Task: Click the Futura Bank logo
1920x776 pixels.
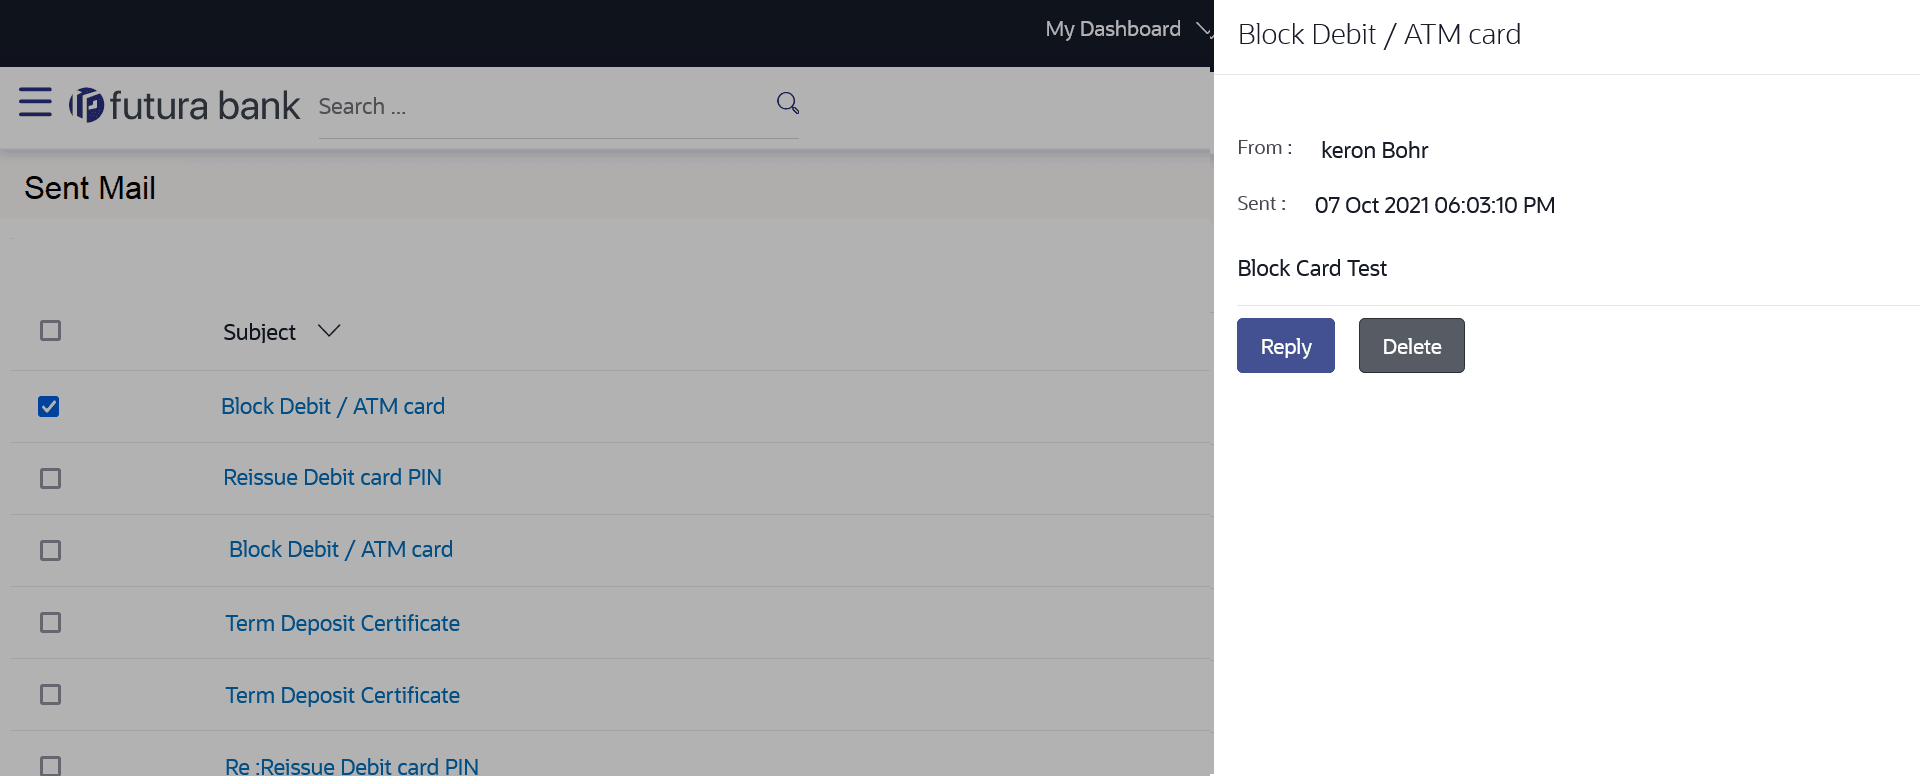Action: (x=184, y=105)
